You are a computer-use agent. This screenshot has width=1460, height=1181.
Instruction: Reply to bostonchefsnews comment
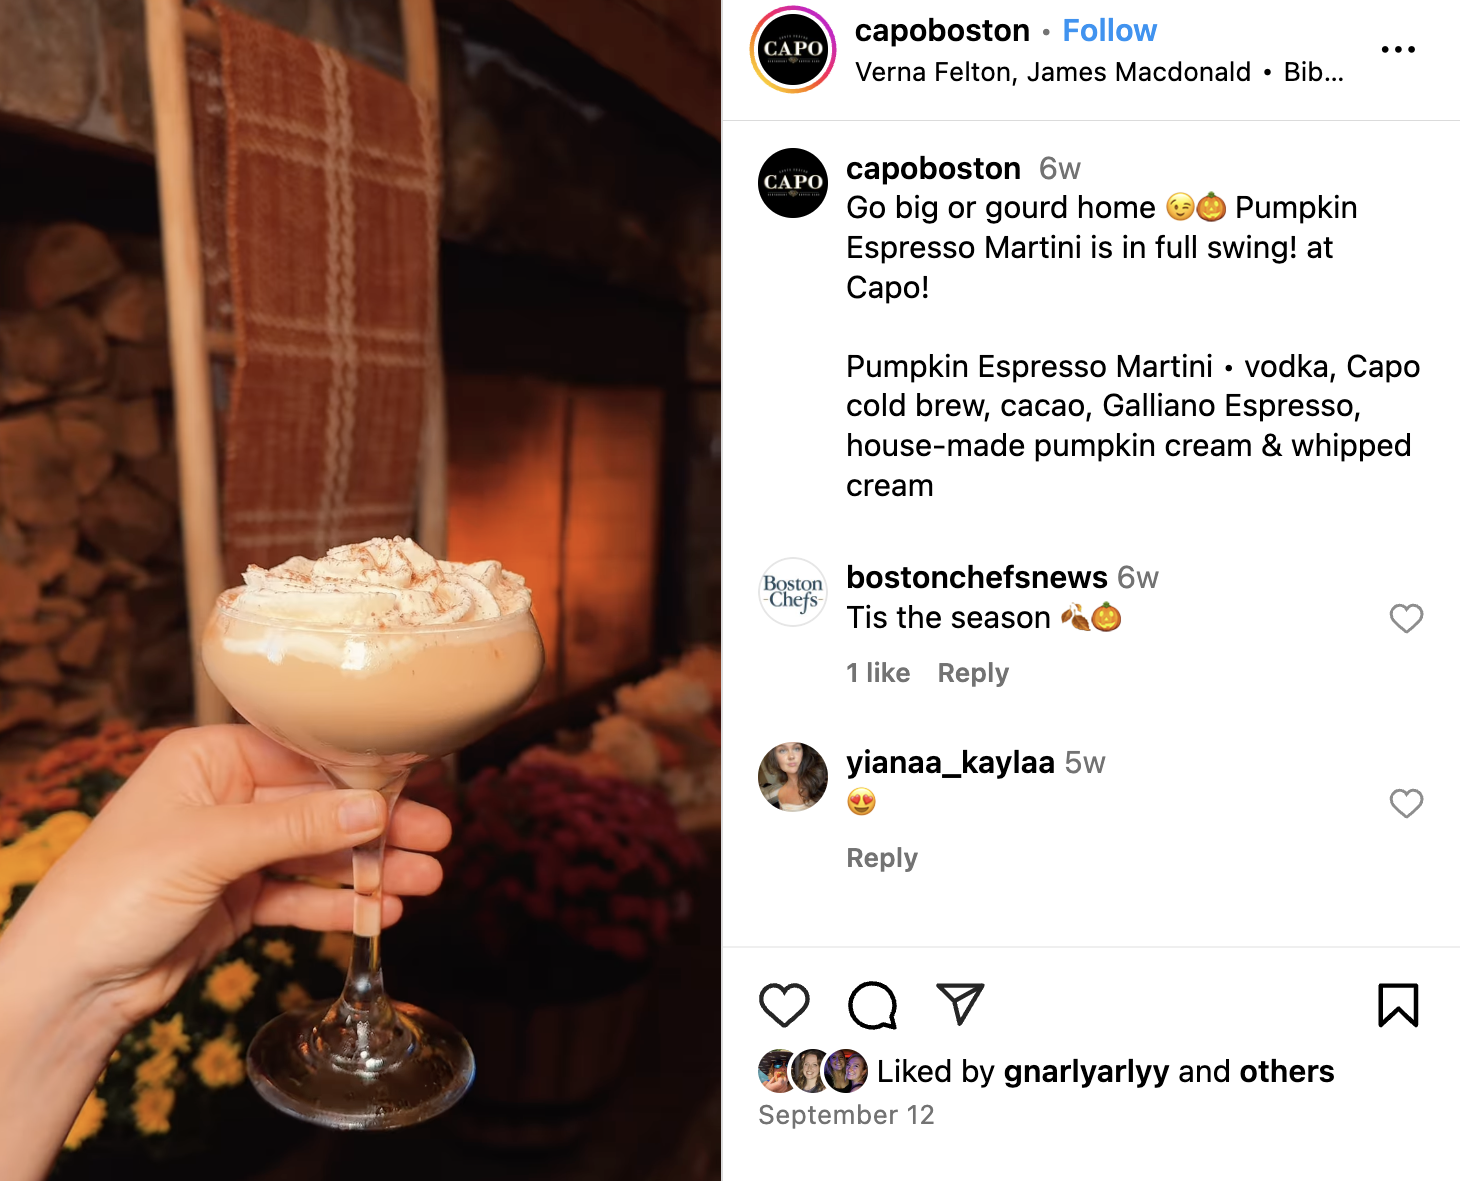click(973, 673)
